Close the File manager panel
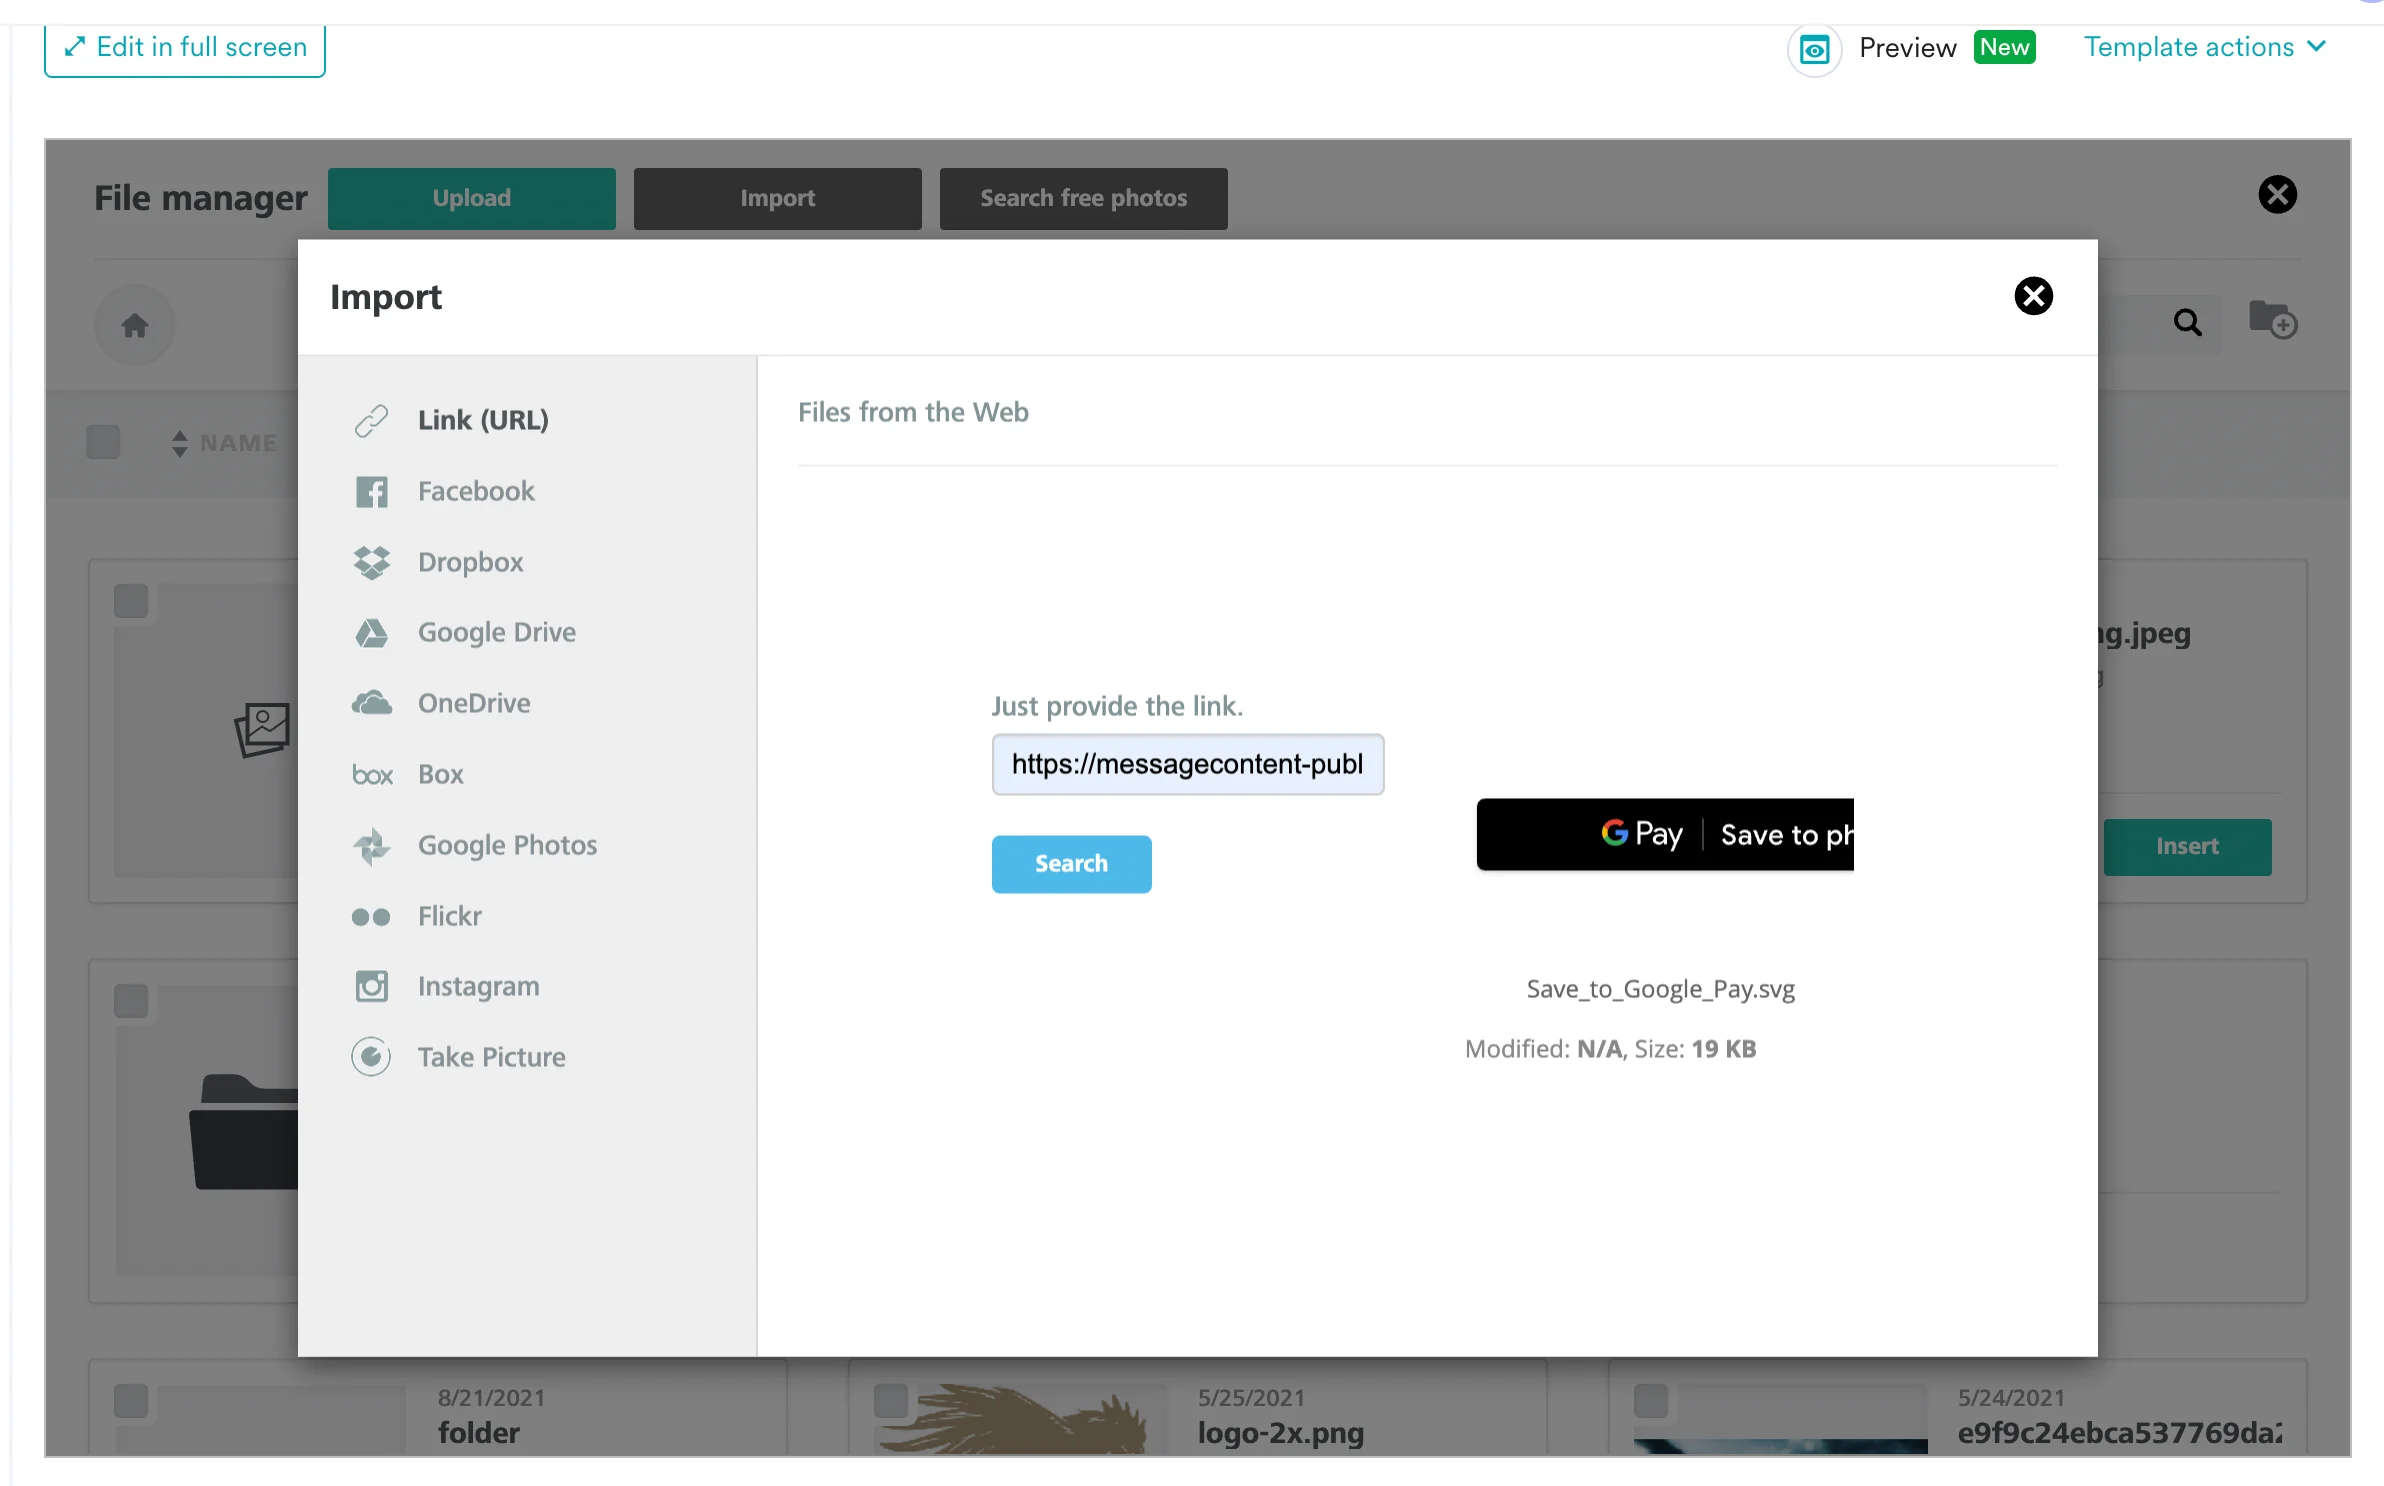Screen dimensions: 2384x1486 [x=2277, y=194]
